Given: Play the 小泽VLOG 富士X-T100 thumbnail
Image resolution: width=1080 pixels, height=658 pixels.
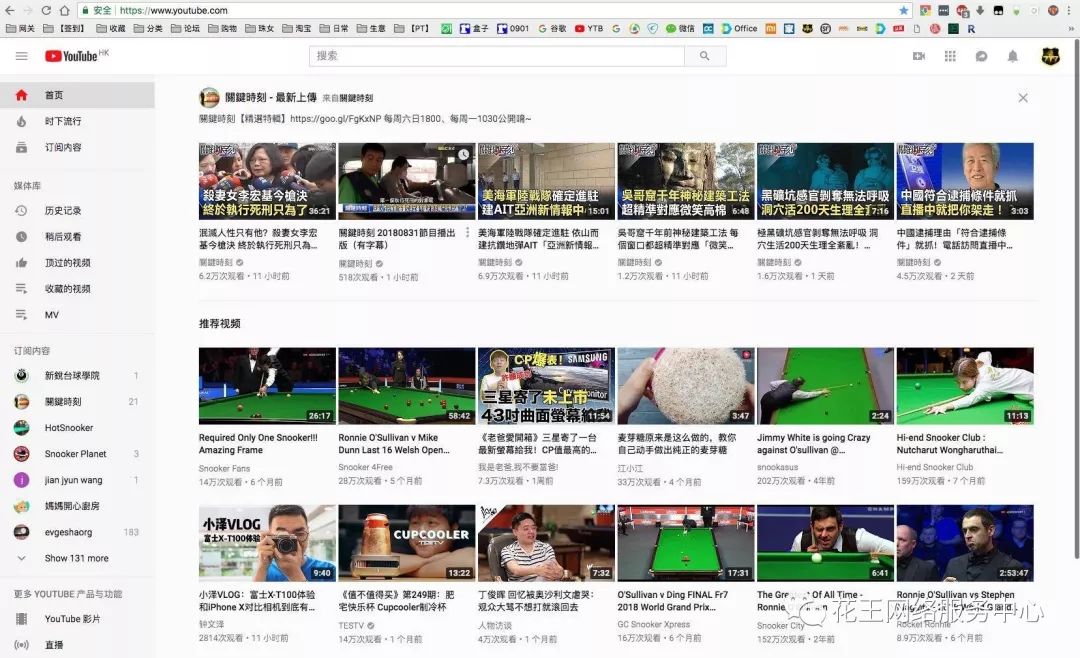Looking at the screenshot, I should click(x=267, y=543).
